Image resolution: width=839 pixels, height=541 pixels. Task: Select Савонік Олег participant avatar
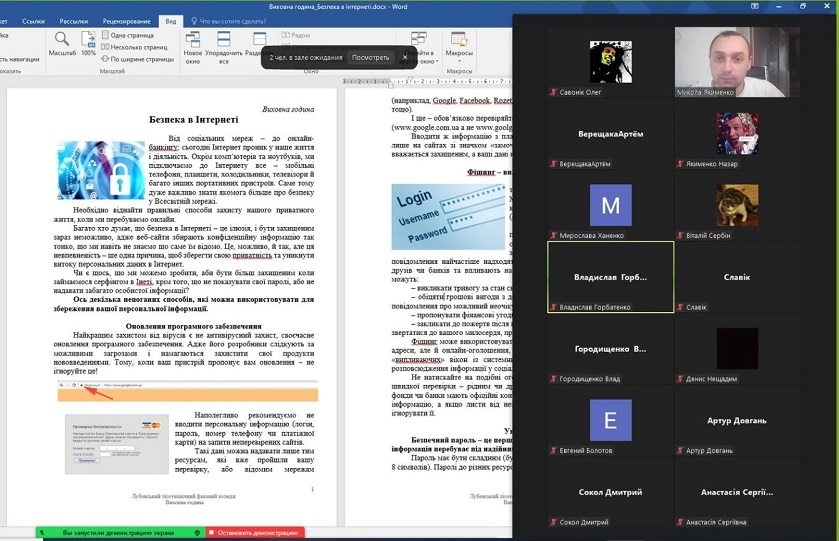pyautogui.click(x=611, y=62)
